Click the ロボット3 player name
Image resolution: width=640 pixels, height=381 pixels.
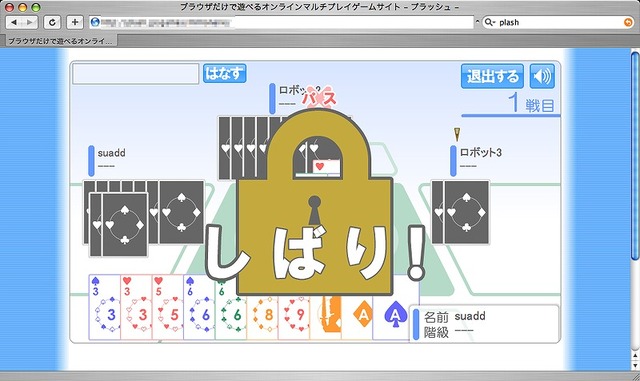(x=480, y=152)
